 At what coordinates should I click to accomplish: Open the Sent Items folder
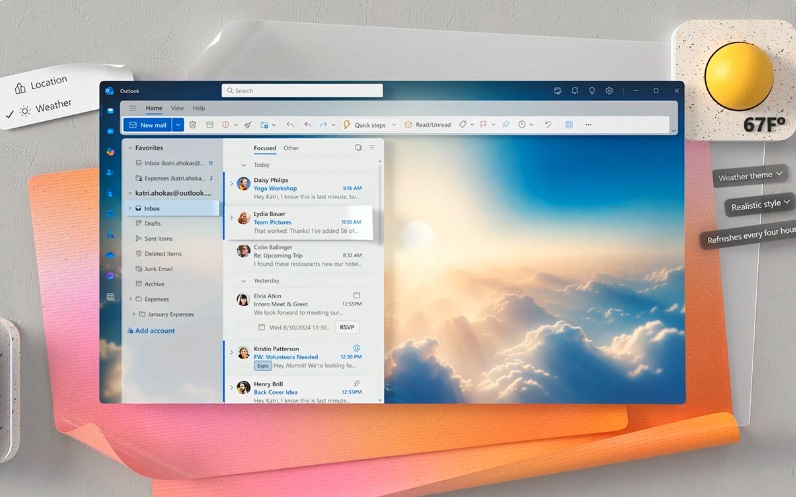[158, 239]
